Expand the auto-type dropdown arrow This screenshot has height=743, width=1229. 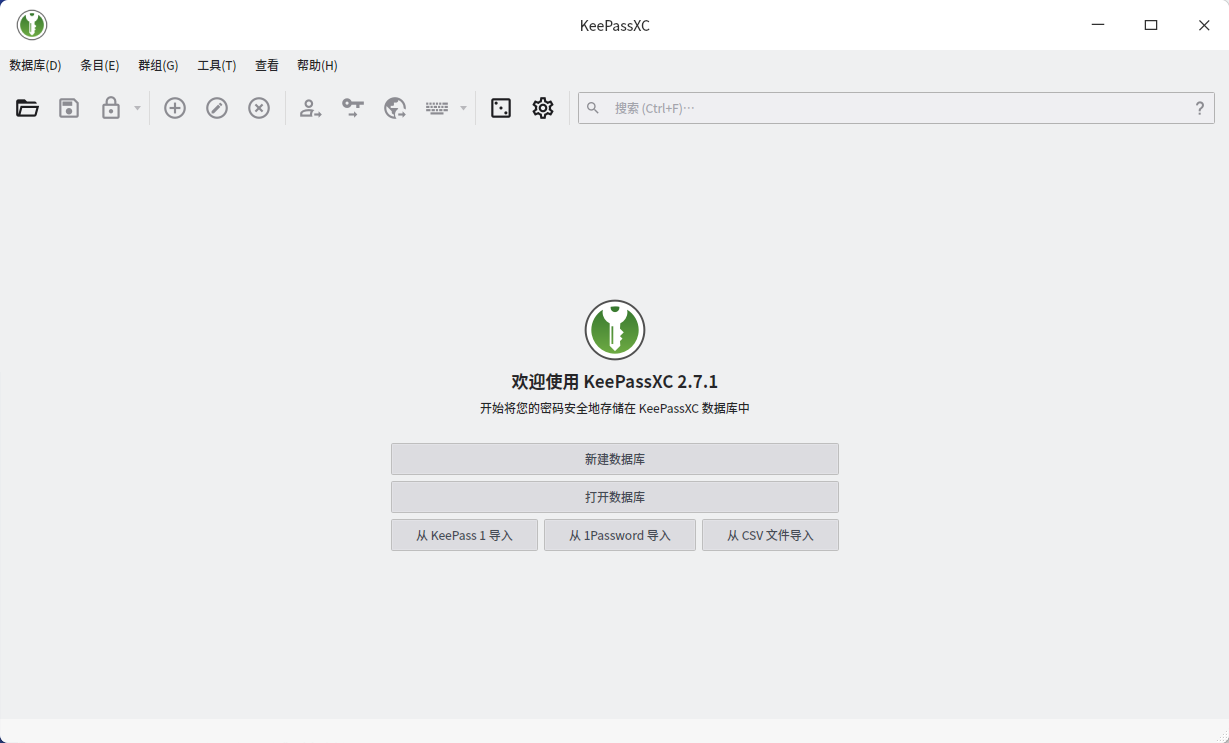[x=463, y=108]
